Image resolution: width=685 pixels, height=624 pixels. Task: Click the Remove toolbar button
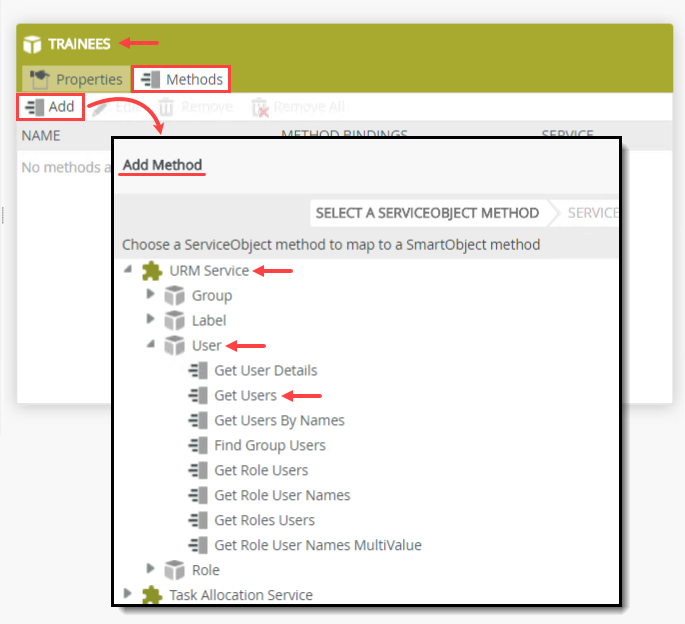[x=196, y=107]
